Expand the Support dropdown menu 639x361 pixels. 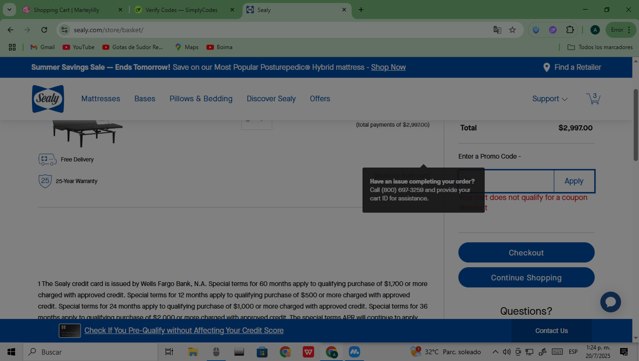point(549,99)
